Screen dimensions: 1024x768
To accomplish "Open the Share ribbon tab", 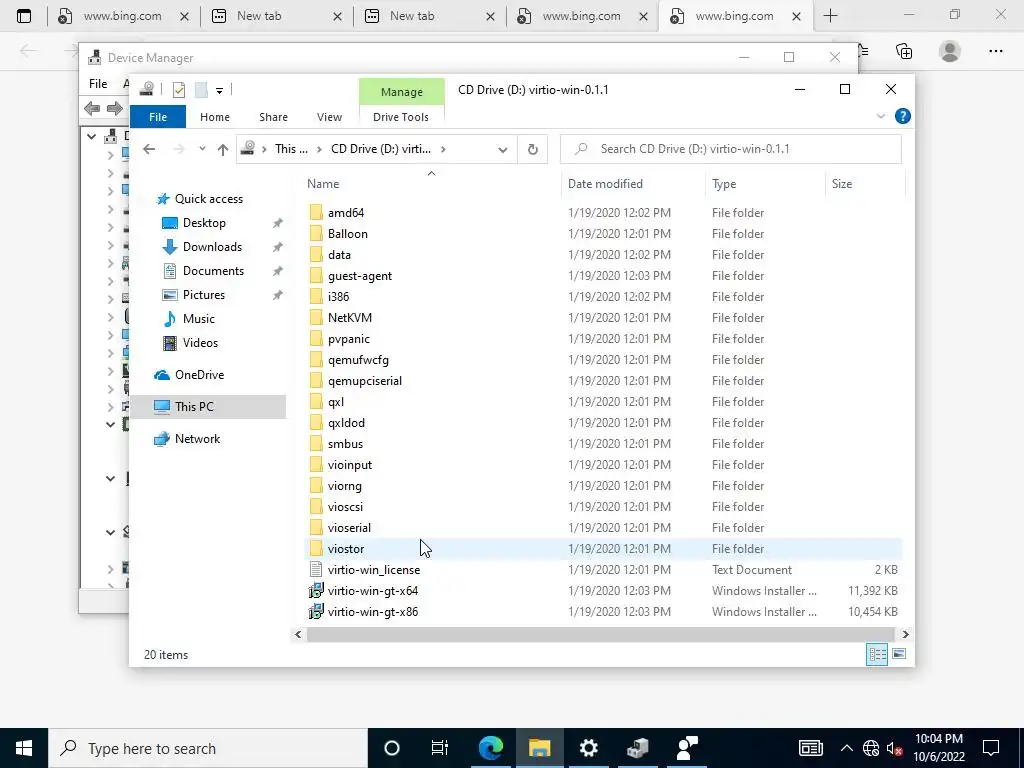I will [273, 117].
